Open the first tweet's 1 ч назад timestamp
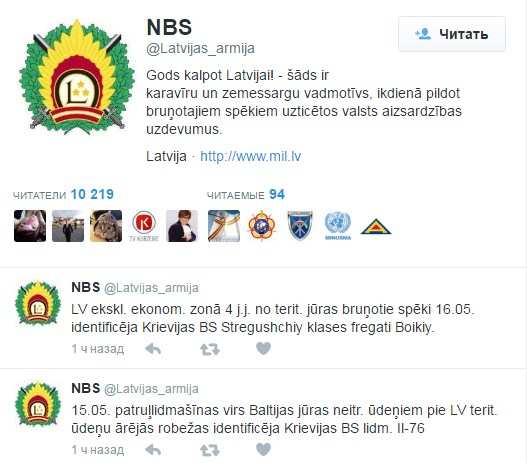Viewport: 527px width, 463px height. click(x=98, y=349)
